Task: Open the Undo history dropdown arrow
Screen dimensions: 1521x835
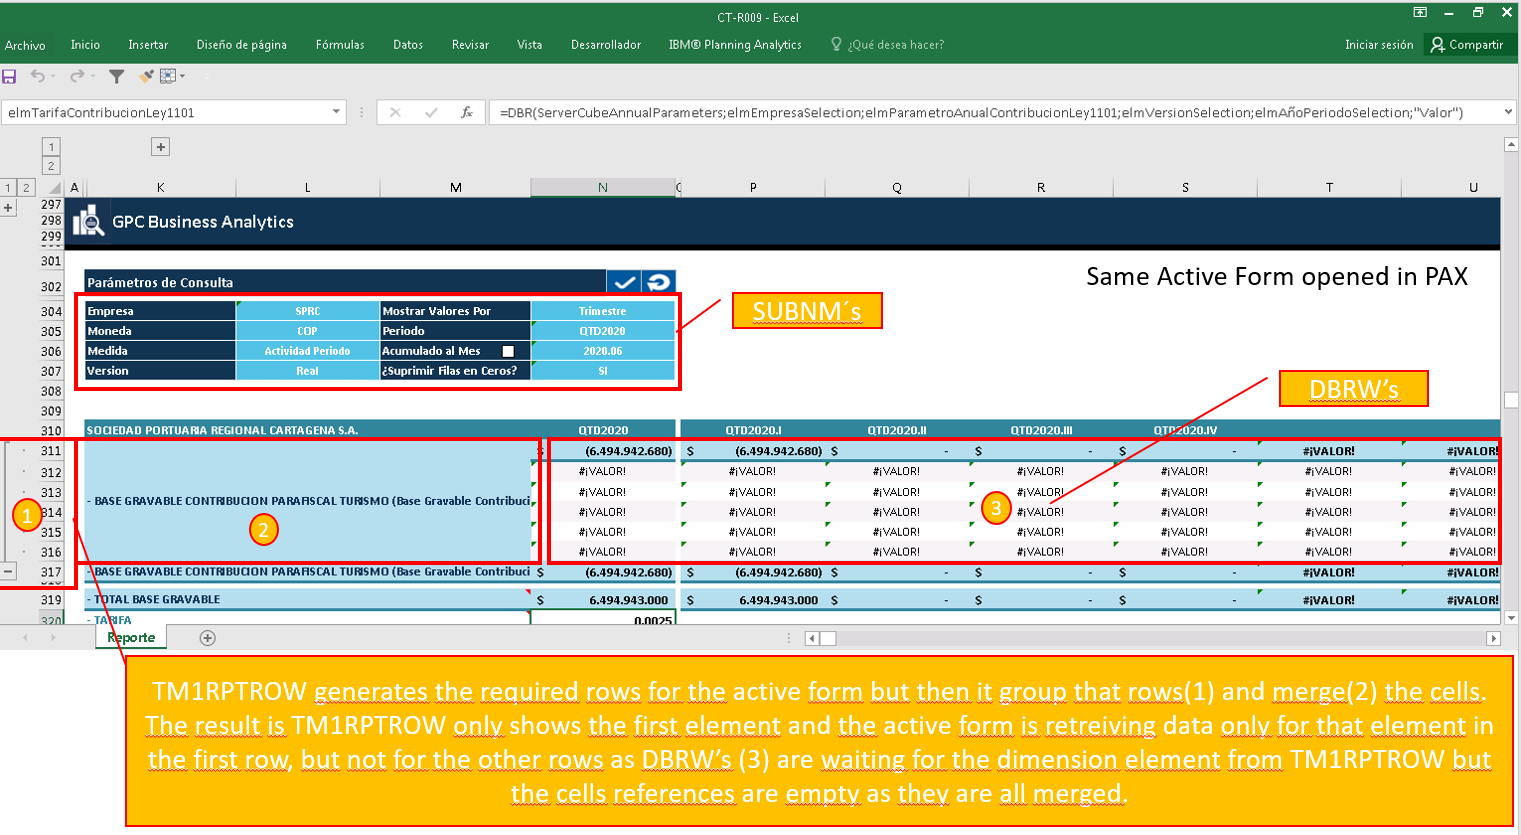Action: click(x=52, y=76)
